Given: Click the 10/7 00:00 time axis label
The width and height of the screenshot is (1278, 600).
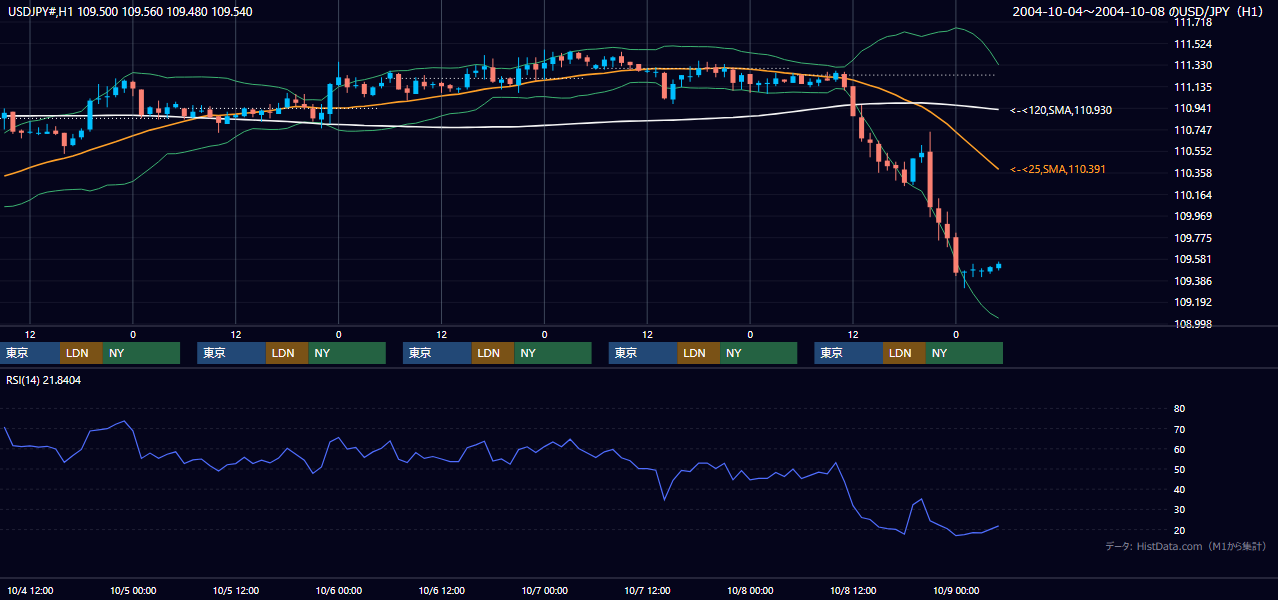Looking at the screenshot, I should [544, 591].
